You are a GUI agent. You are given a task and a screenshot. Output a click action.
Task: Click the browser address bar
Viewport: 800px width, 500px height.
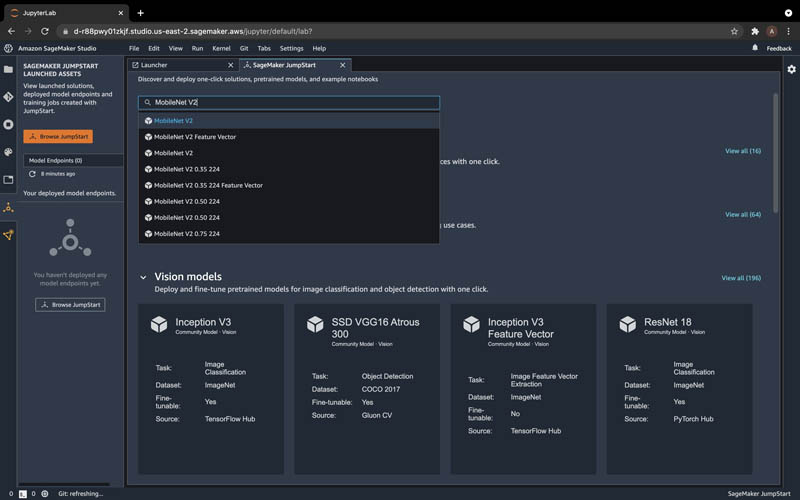(x=393, y=32)
